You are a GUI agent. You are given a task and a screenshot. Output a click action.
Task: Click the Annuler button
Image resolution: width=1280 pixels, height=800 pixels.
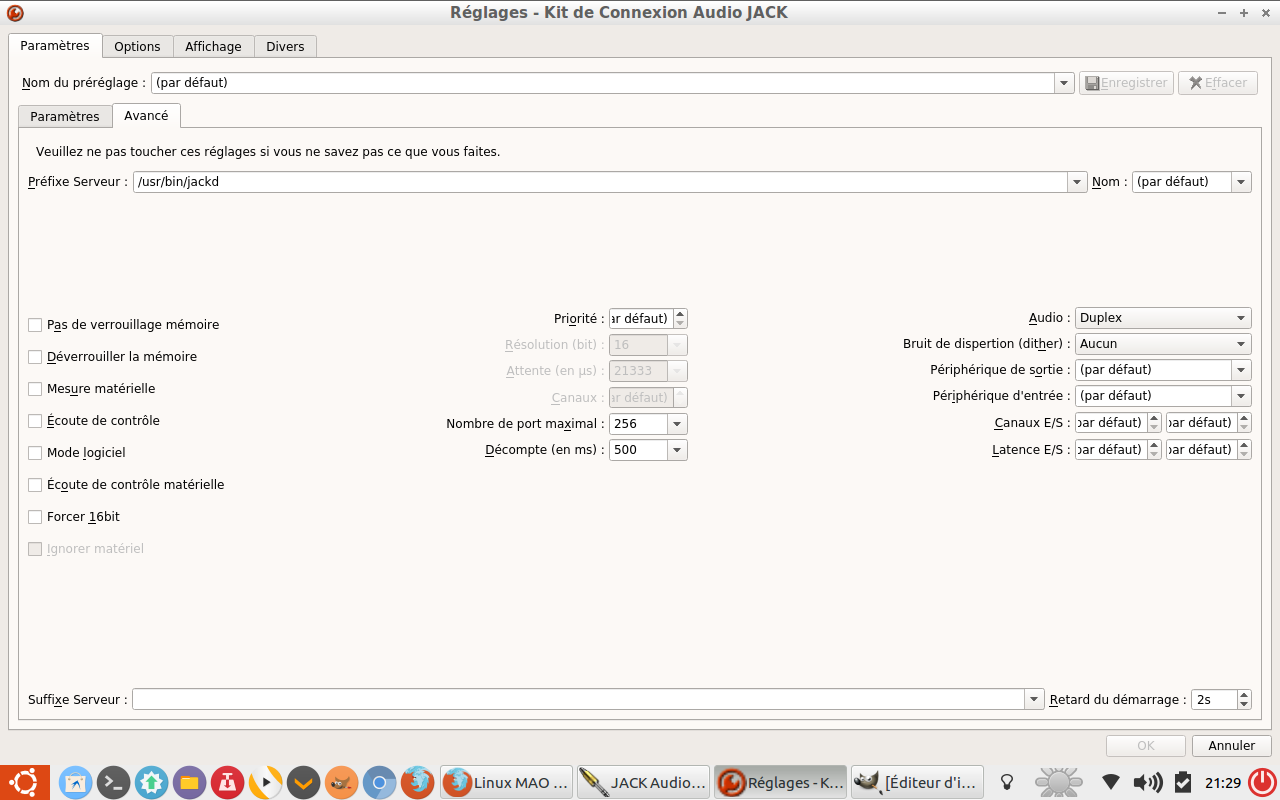pyautogui.click(x=1232, y=746)
